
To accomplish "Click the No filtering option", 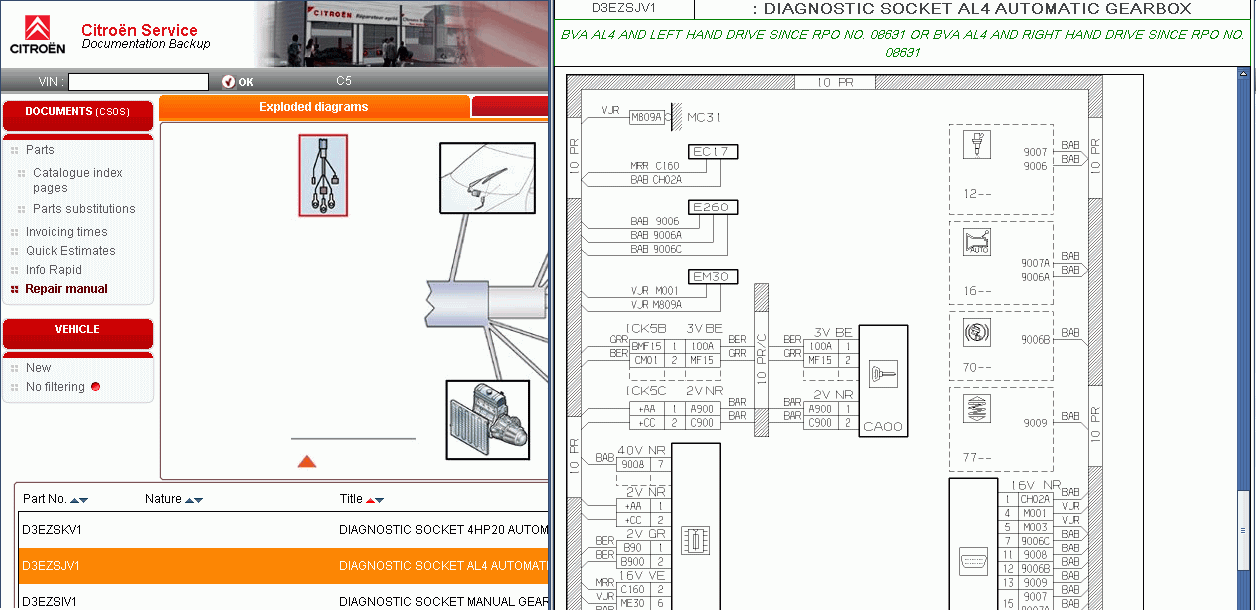I will 55,387.
